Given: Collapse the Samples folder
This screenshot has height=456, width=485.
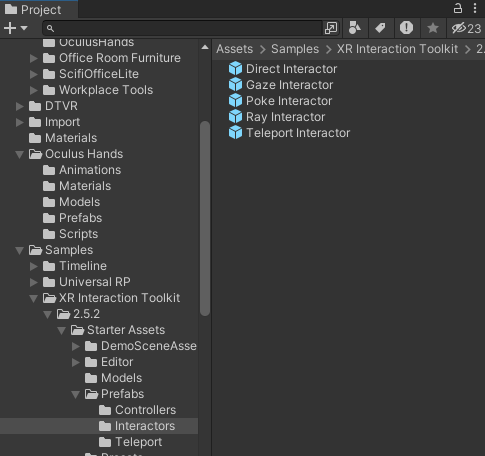Looking at the screenshot, I should 20,250.
